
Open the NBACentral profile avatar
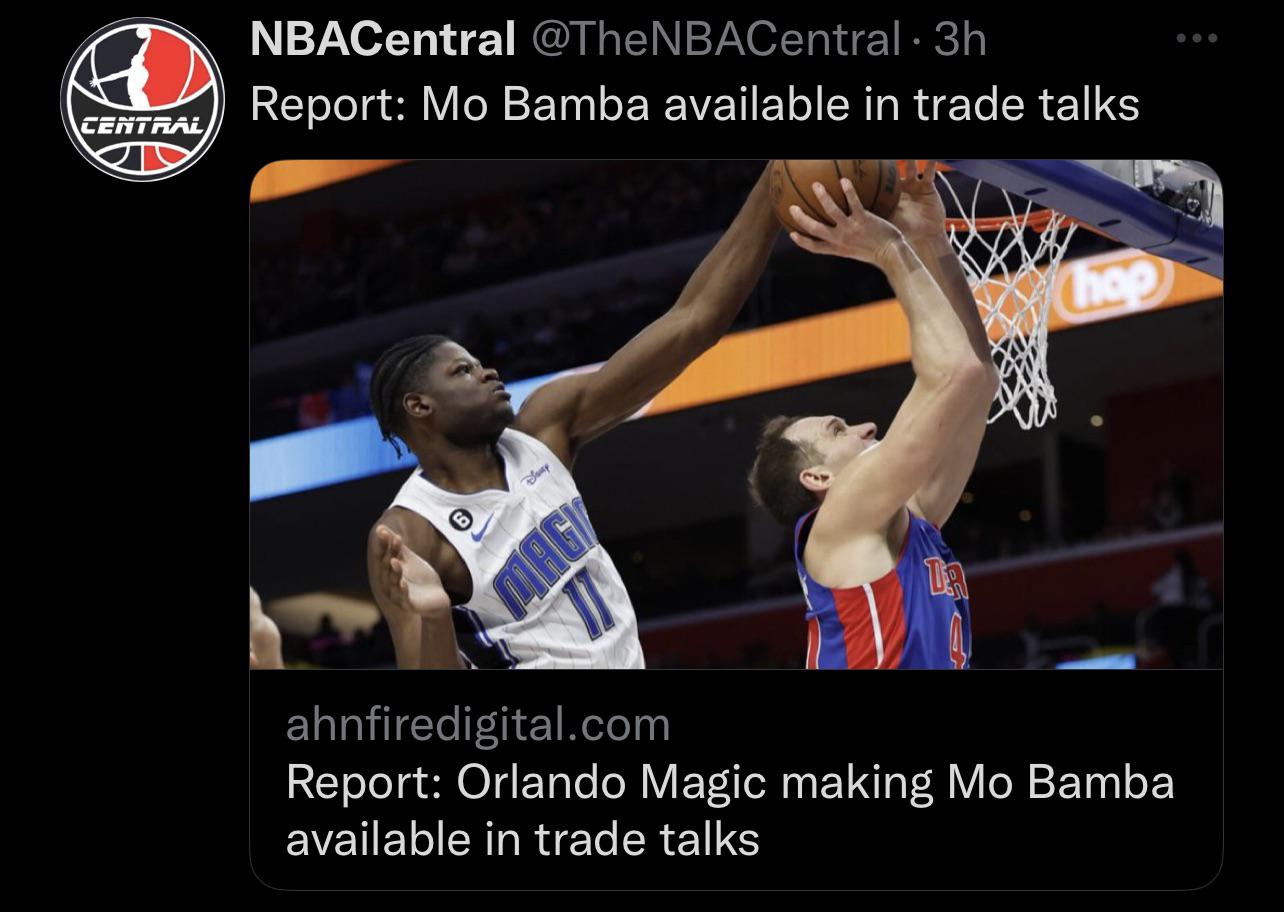(x=142, y=98)
